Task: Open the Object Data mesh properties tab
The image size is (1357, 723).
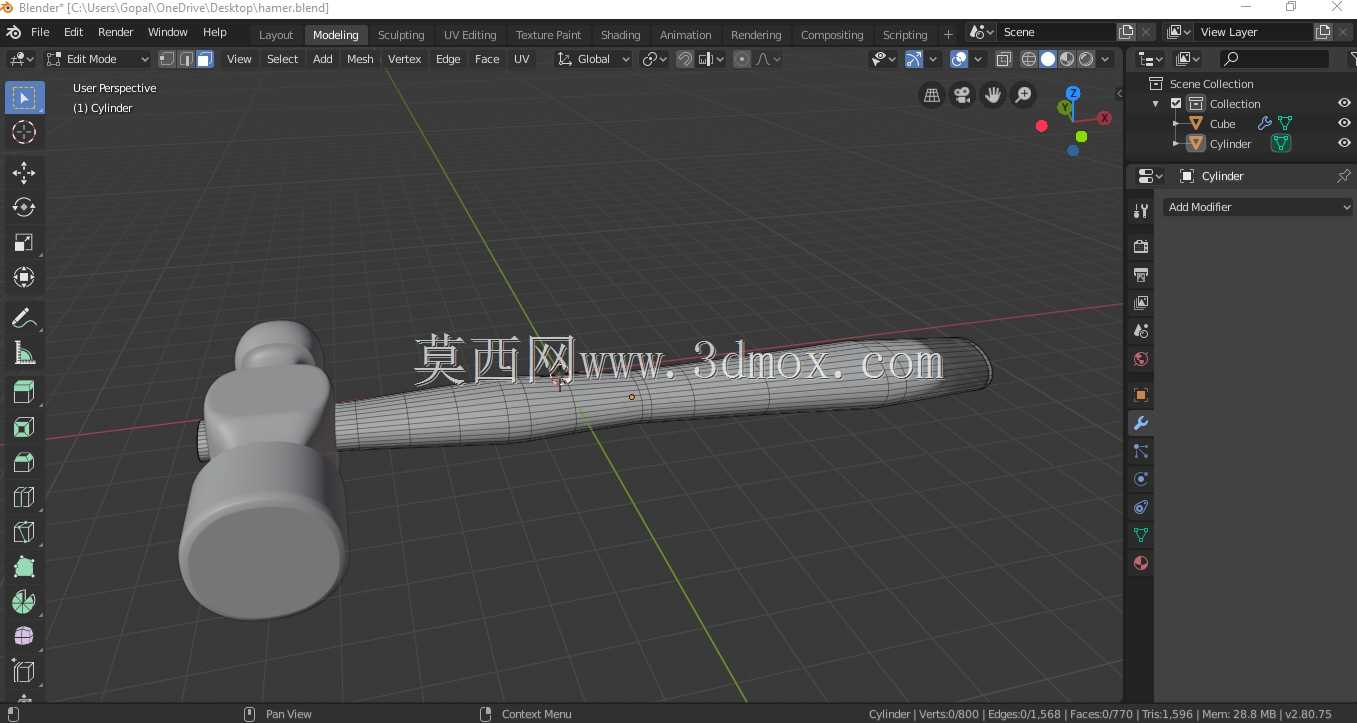Action: click(x=1140, y=535)
